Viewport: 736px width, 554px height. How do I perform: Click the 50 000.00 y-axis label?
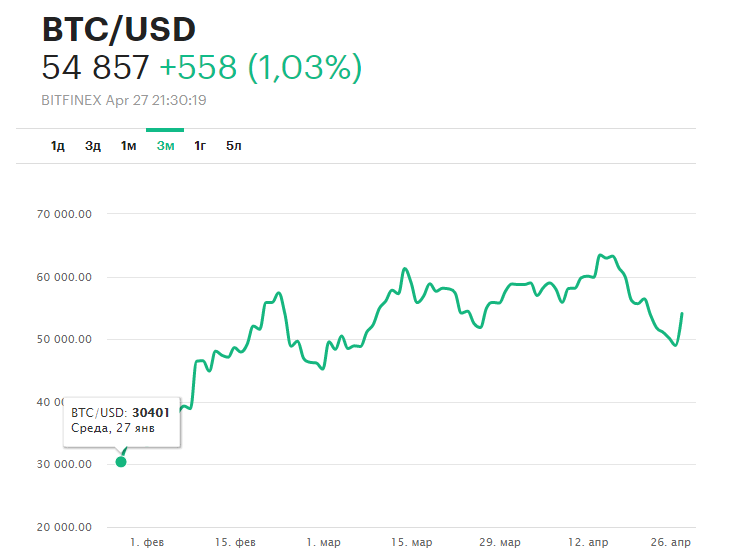pos(66,339)
